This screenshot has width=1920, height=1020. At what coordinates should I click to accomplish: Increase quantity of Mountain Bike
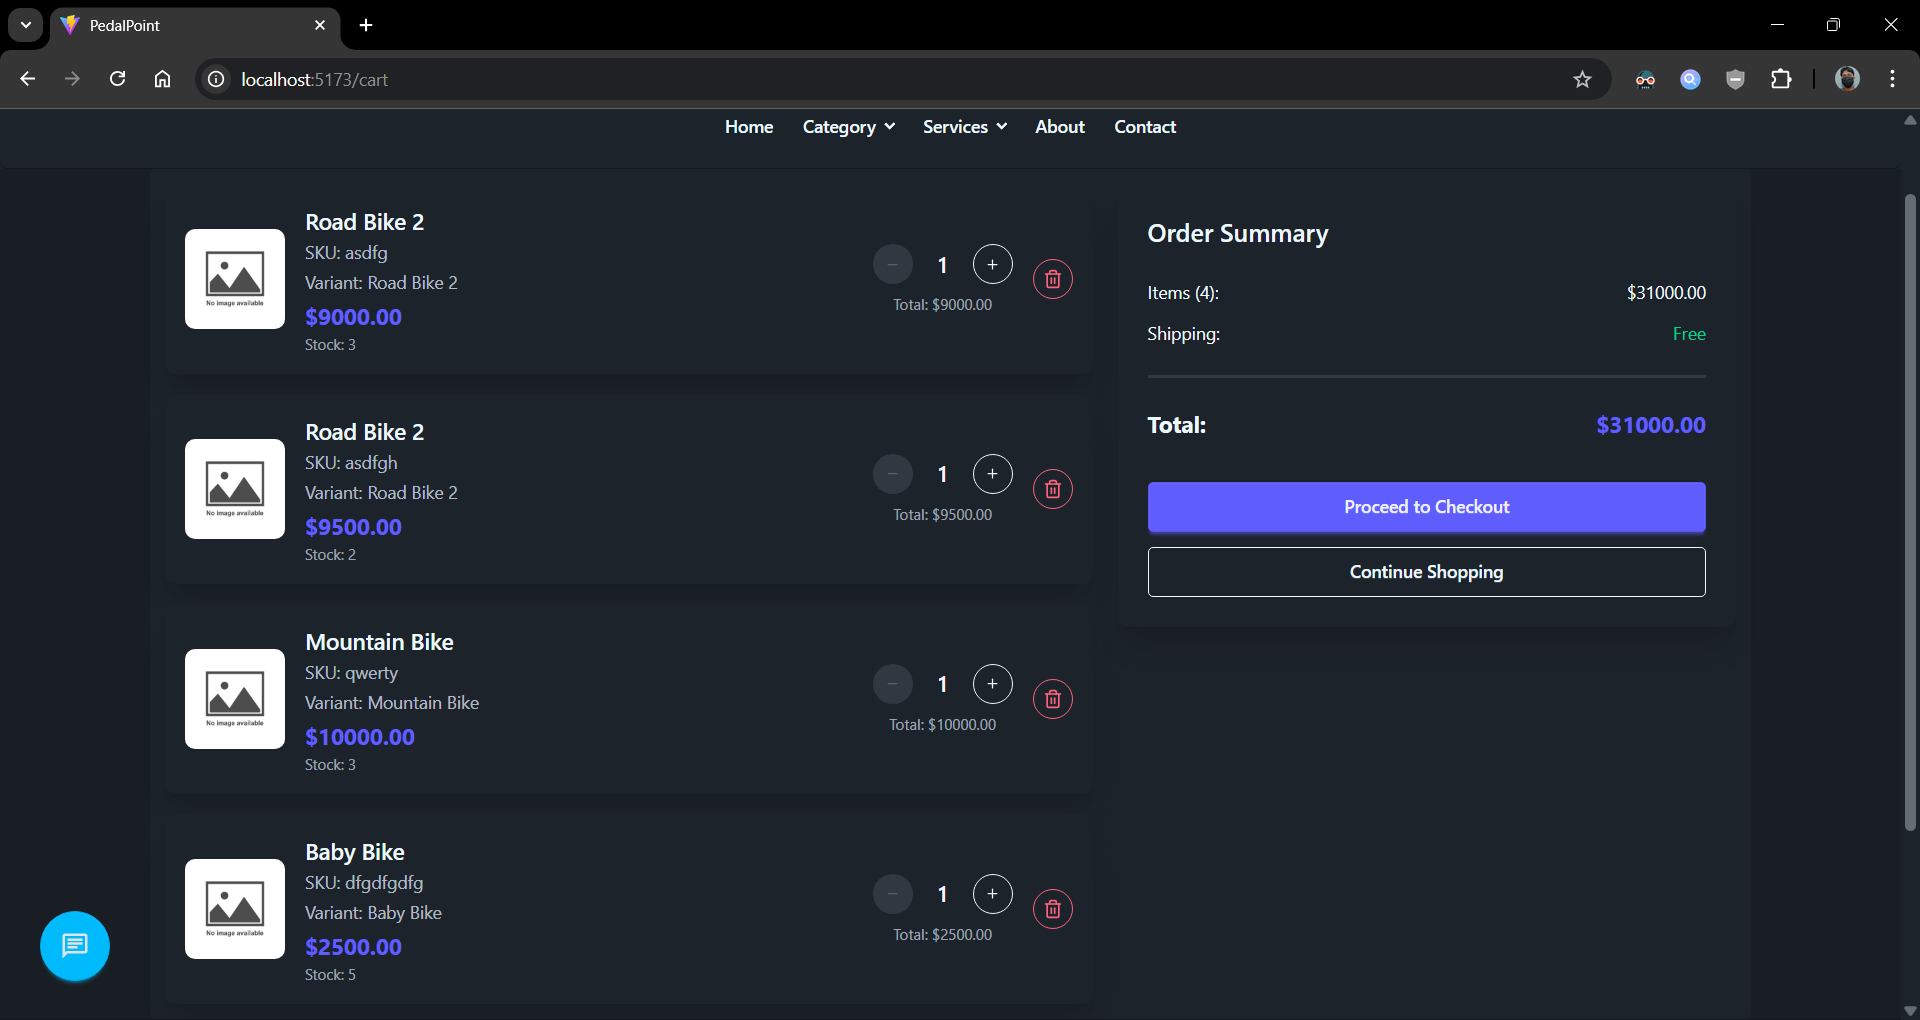tap(992, 684)
